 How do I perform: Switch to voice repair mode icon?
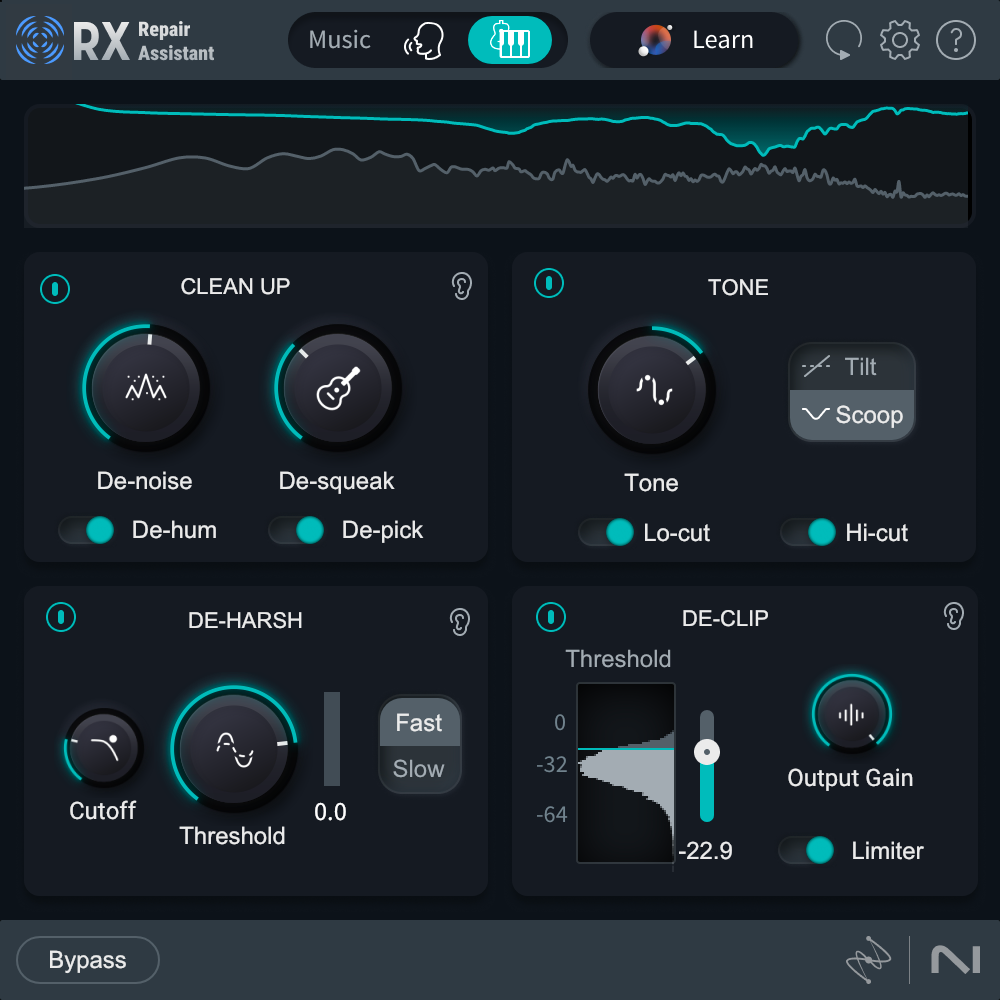point(427,40)
